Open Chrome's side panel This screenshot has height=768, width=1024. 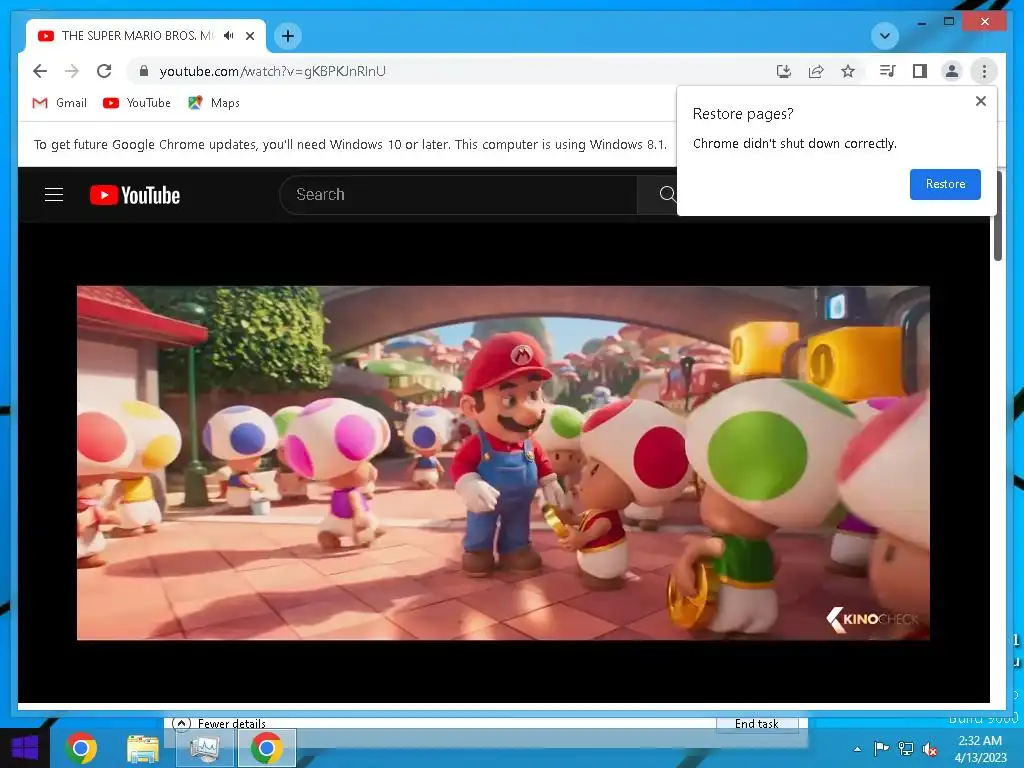coord(920,71)
